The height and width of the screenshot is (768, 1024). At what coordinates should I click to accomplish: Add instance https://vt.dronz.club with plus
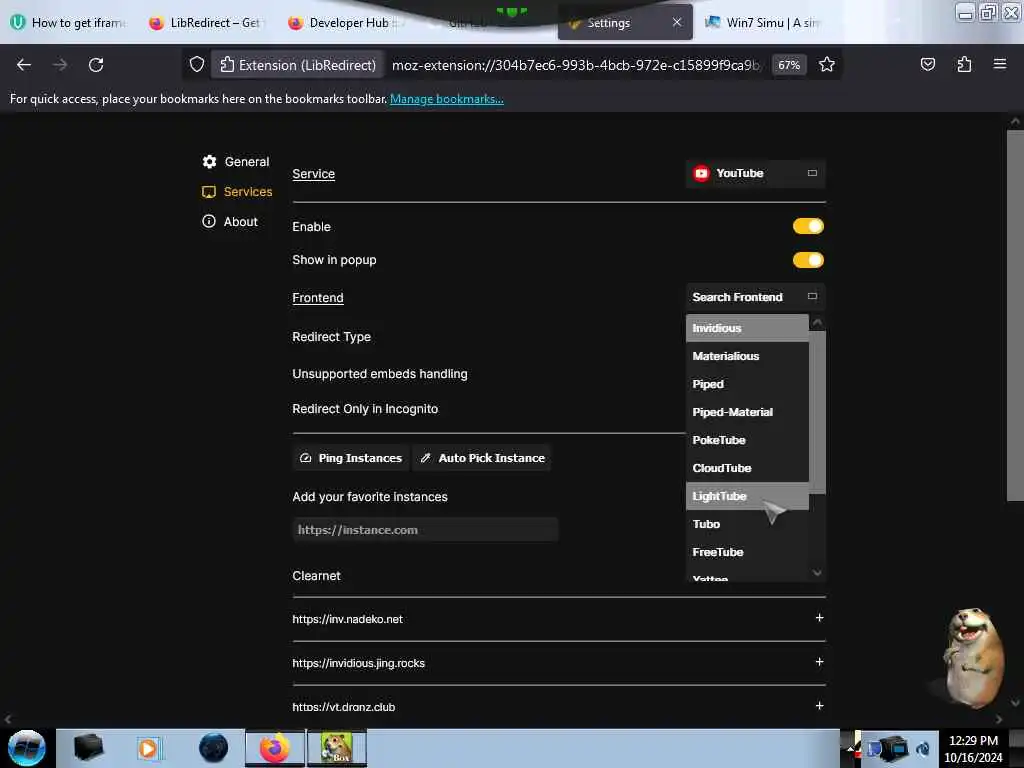pyautogui.click(x=819, y=705)
